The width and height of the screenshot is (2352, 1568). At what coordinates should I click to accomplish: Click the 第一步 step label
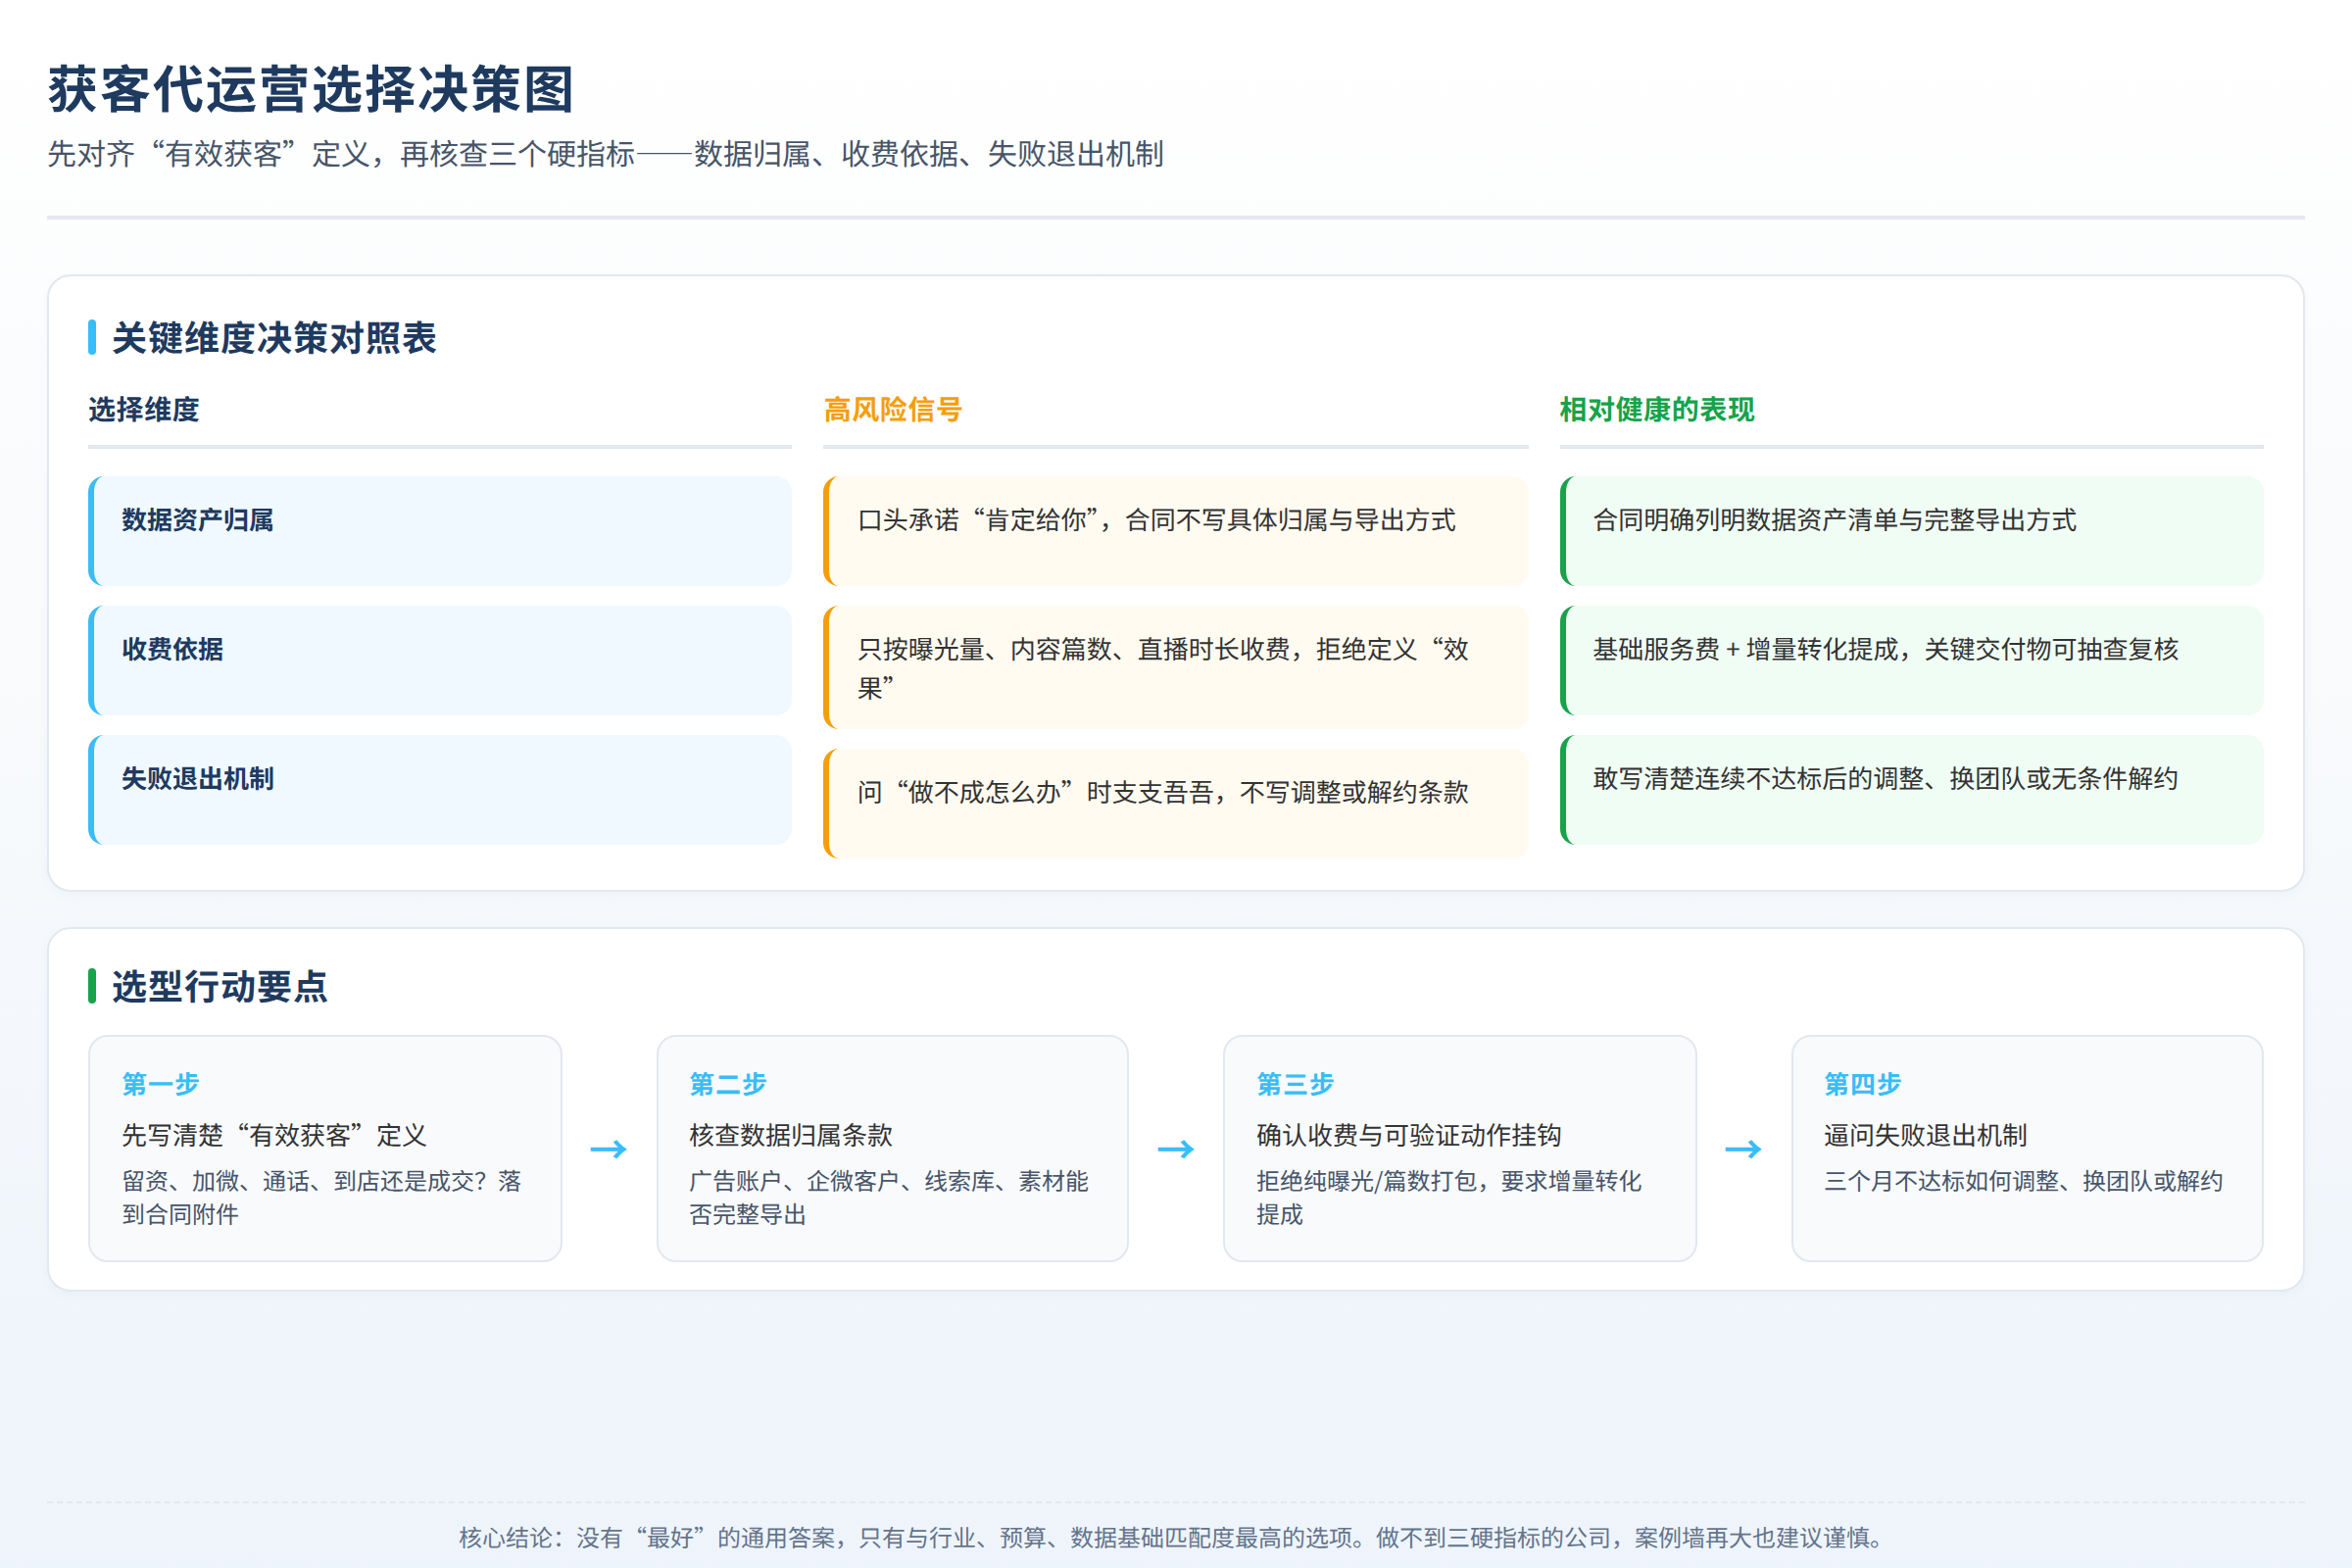[x=161, y=1084]
